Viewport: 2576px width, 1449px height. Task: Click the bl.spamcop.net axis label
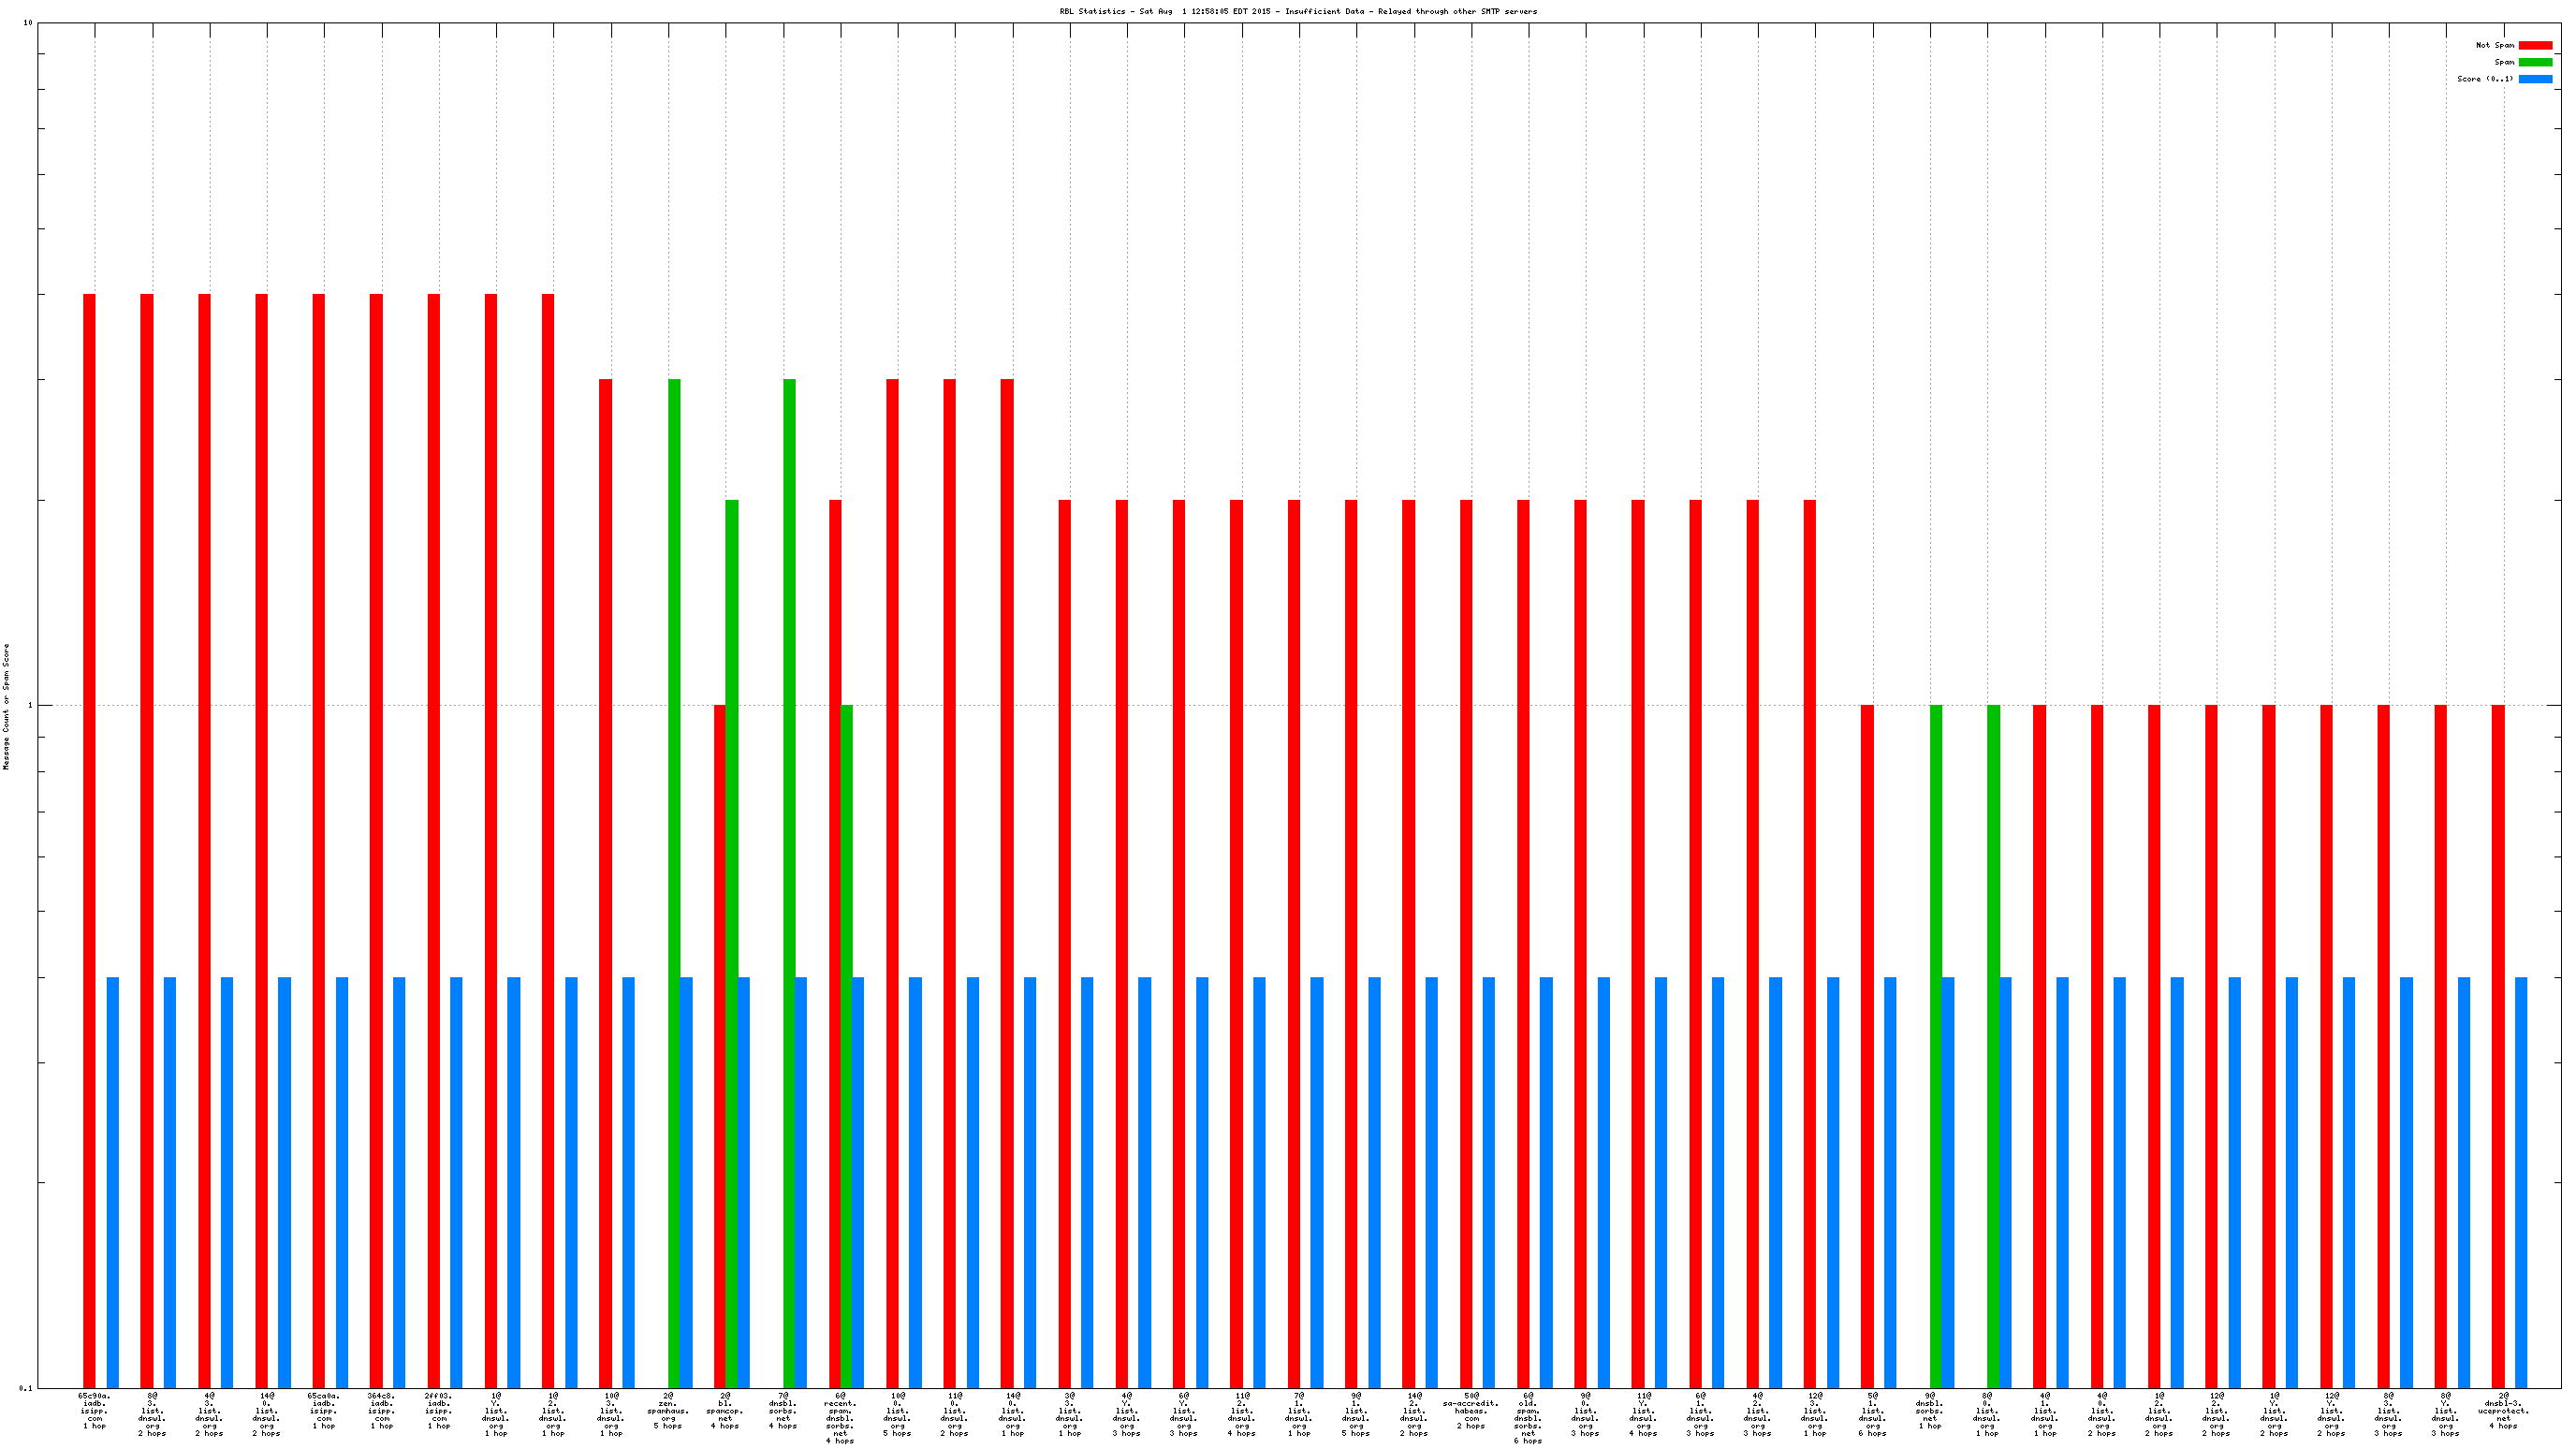tap(725, 1410)
